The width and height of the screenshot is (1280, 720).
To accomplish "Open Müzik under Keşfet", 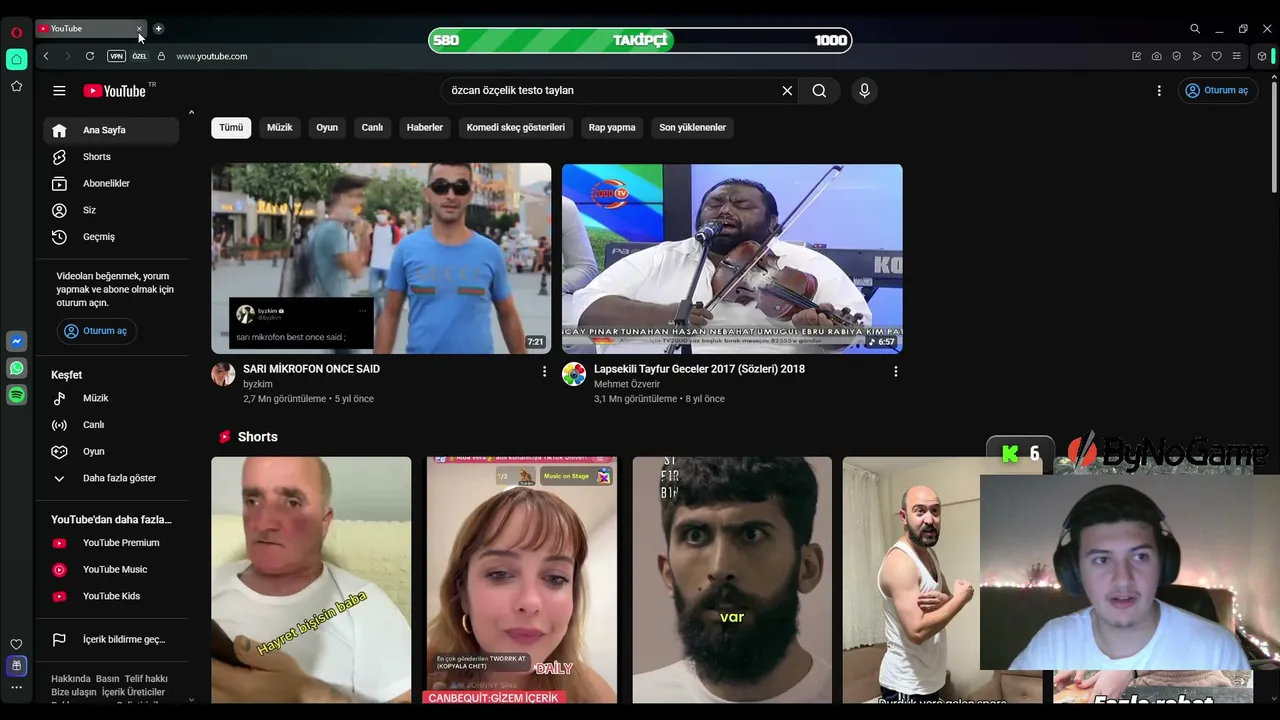I will click(111, 398).
